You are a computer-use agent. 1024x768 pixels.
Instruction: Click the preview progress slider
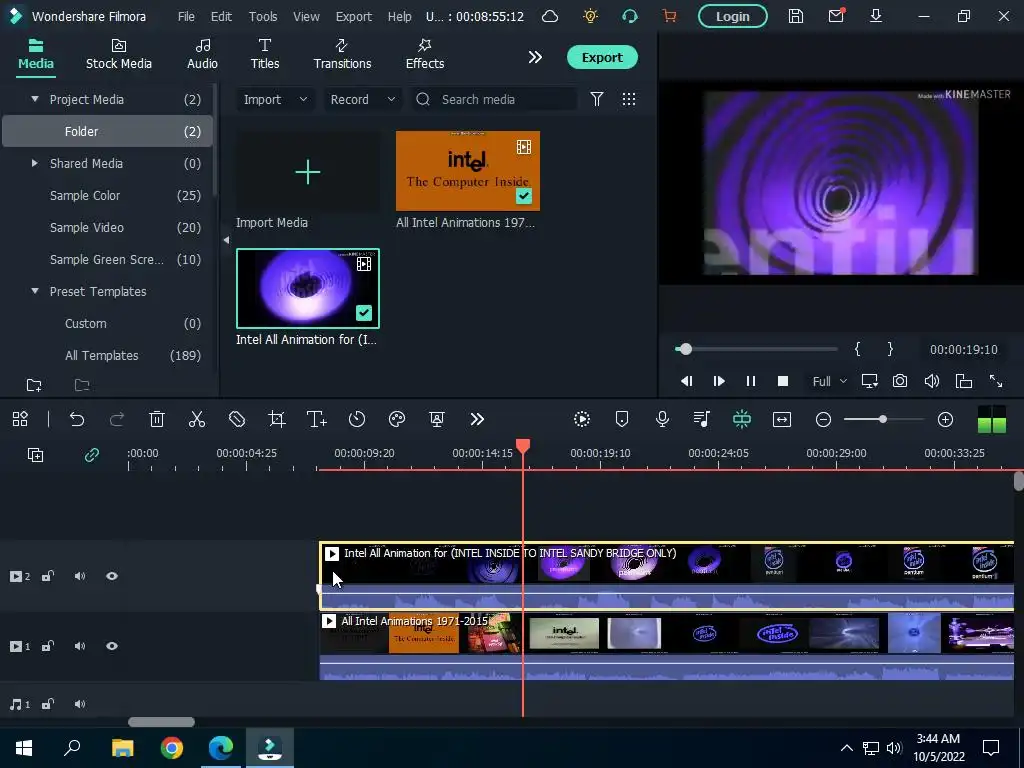[756, 349]
